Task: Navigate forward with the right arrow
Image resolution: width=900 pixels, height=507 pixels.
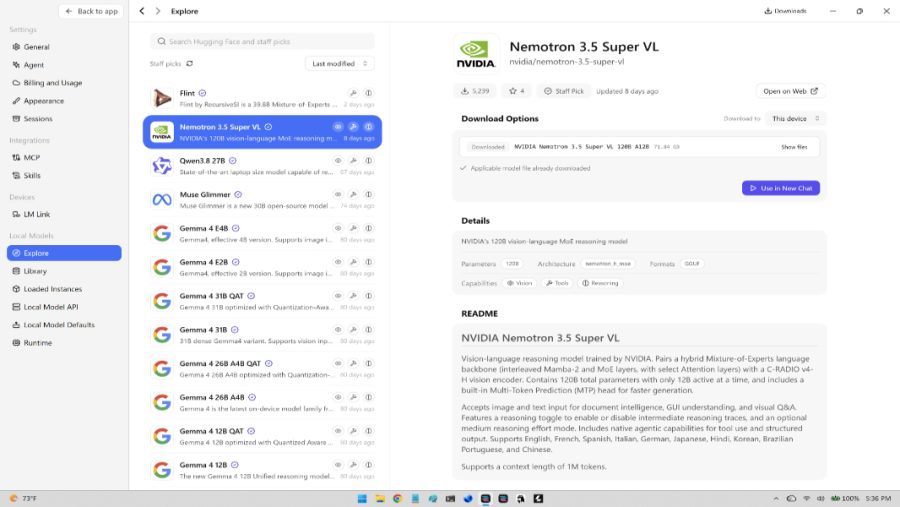Action: [157, 11]
